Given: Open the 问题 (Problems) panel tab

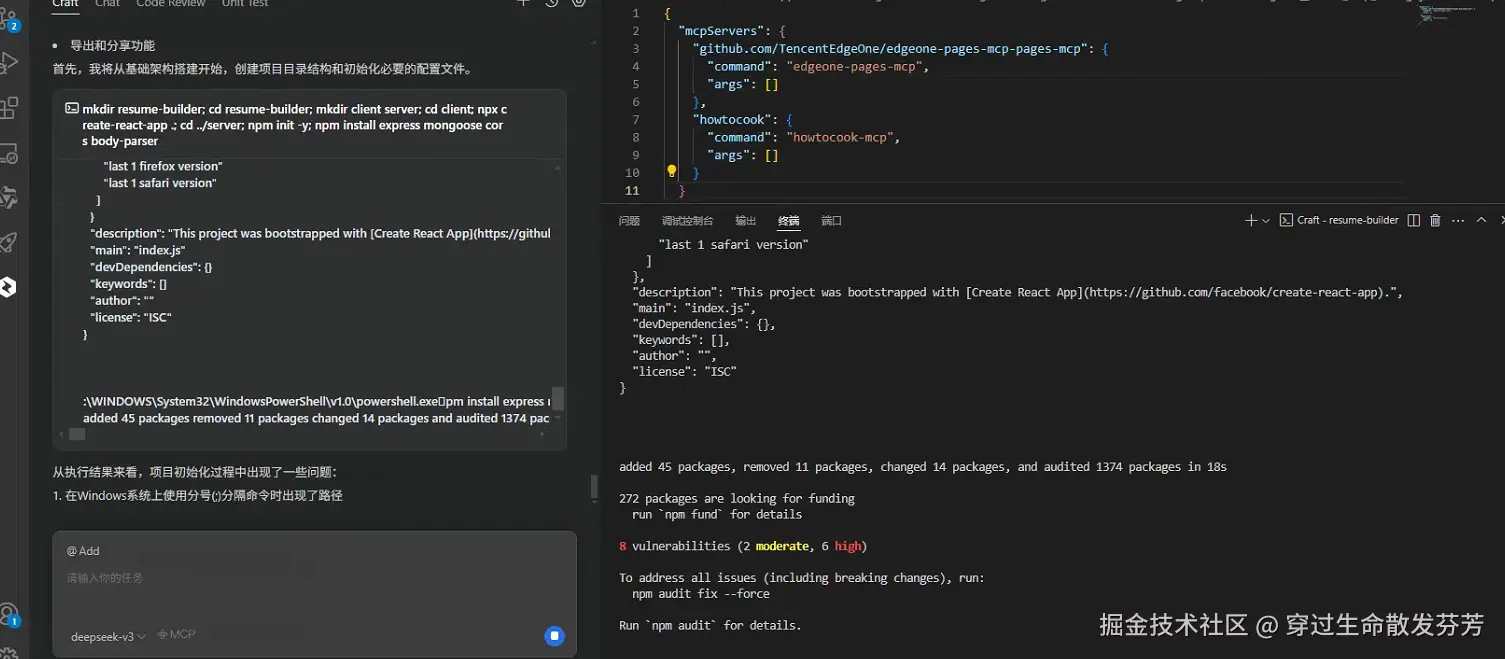Looking at the screenshot, I should pyautogui.click(x=629, y=221).
